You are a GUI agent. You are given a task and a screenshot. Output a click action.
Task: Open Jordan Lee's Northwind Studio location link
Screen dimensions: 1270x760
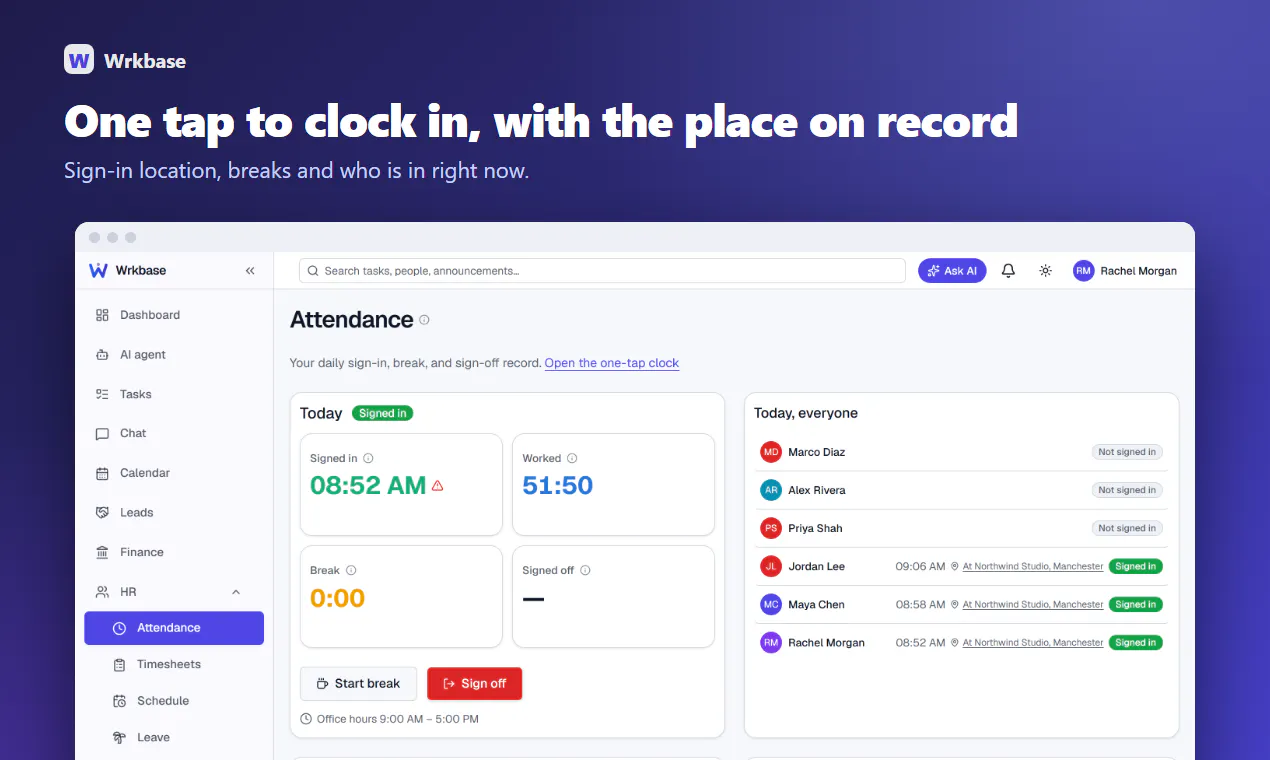(1033, 566)
